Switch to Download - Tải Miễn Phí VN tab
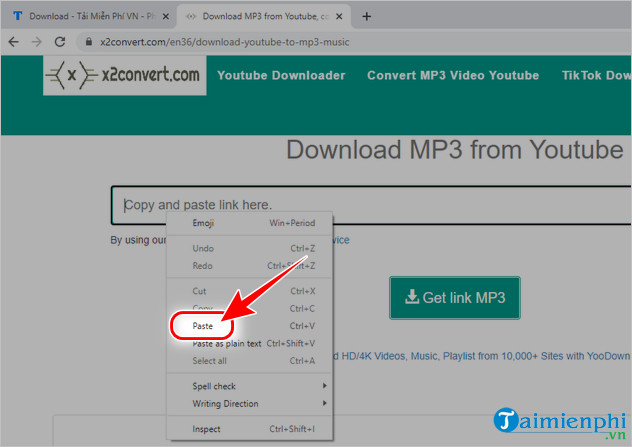The width and height of the screenshot is (632, 447). tap(88, 17)
